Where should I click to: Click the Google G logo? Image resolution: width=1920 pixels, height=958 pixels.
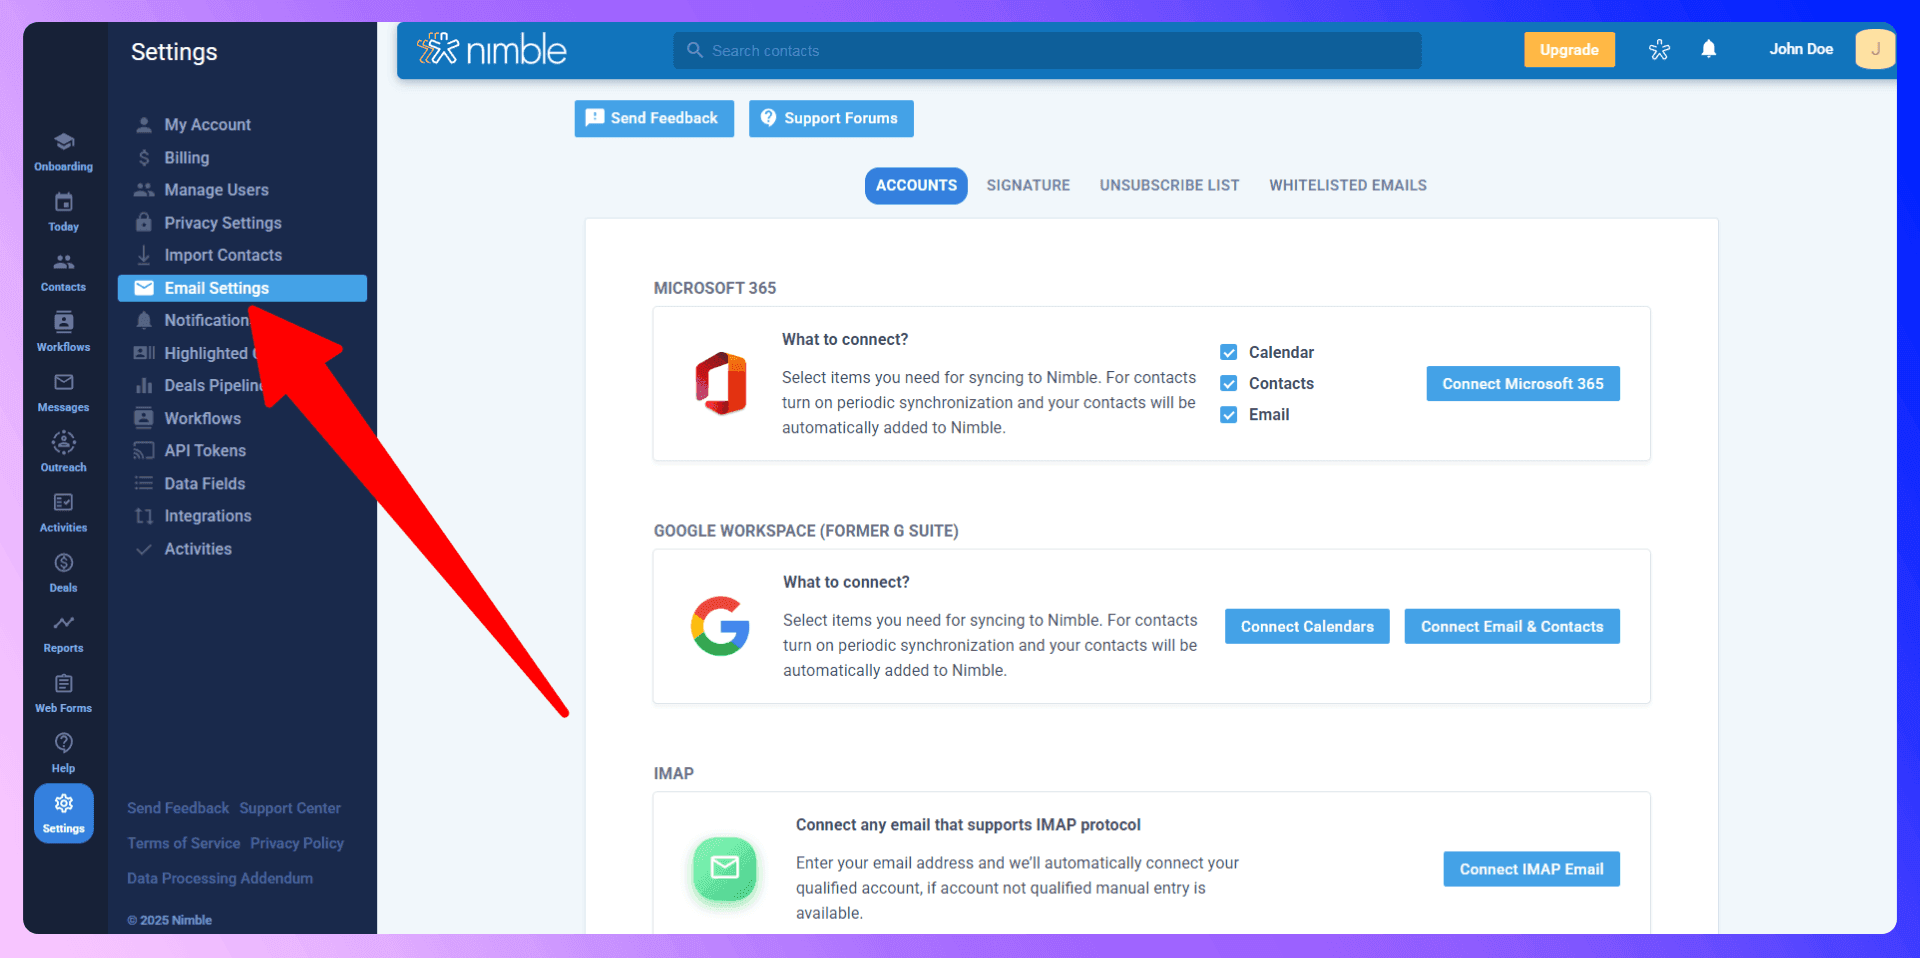pyautogui.click(x=720, y=626)
